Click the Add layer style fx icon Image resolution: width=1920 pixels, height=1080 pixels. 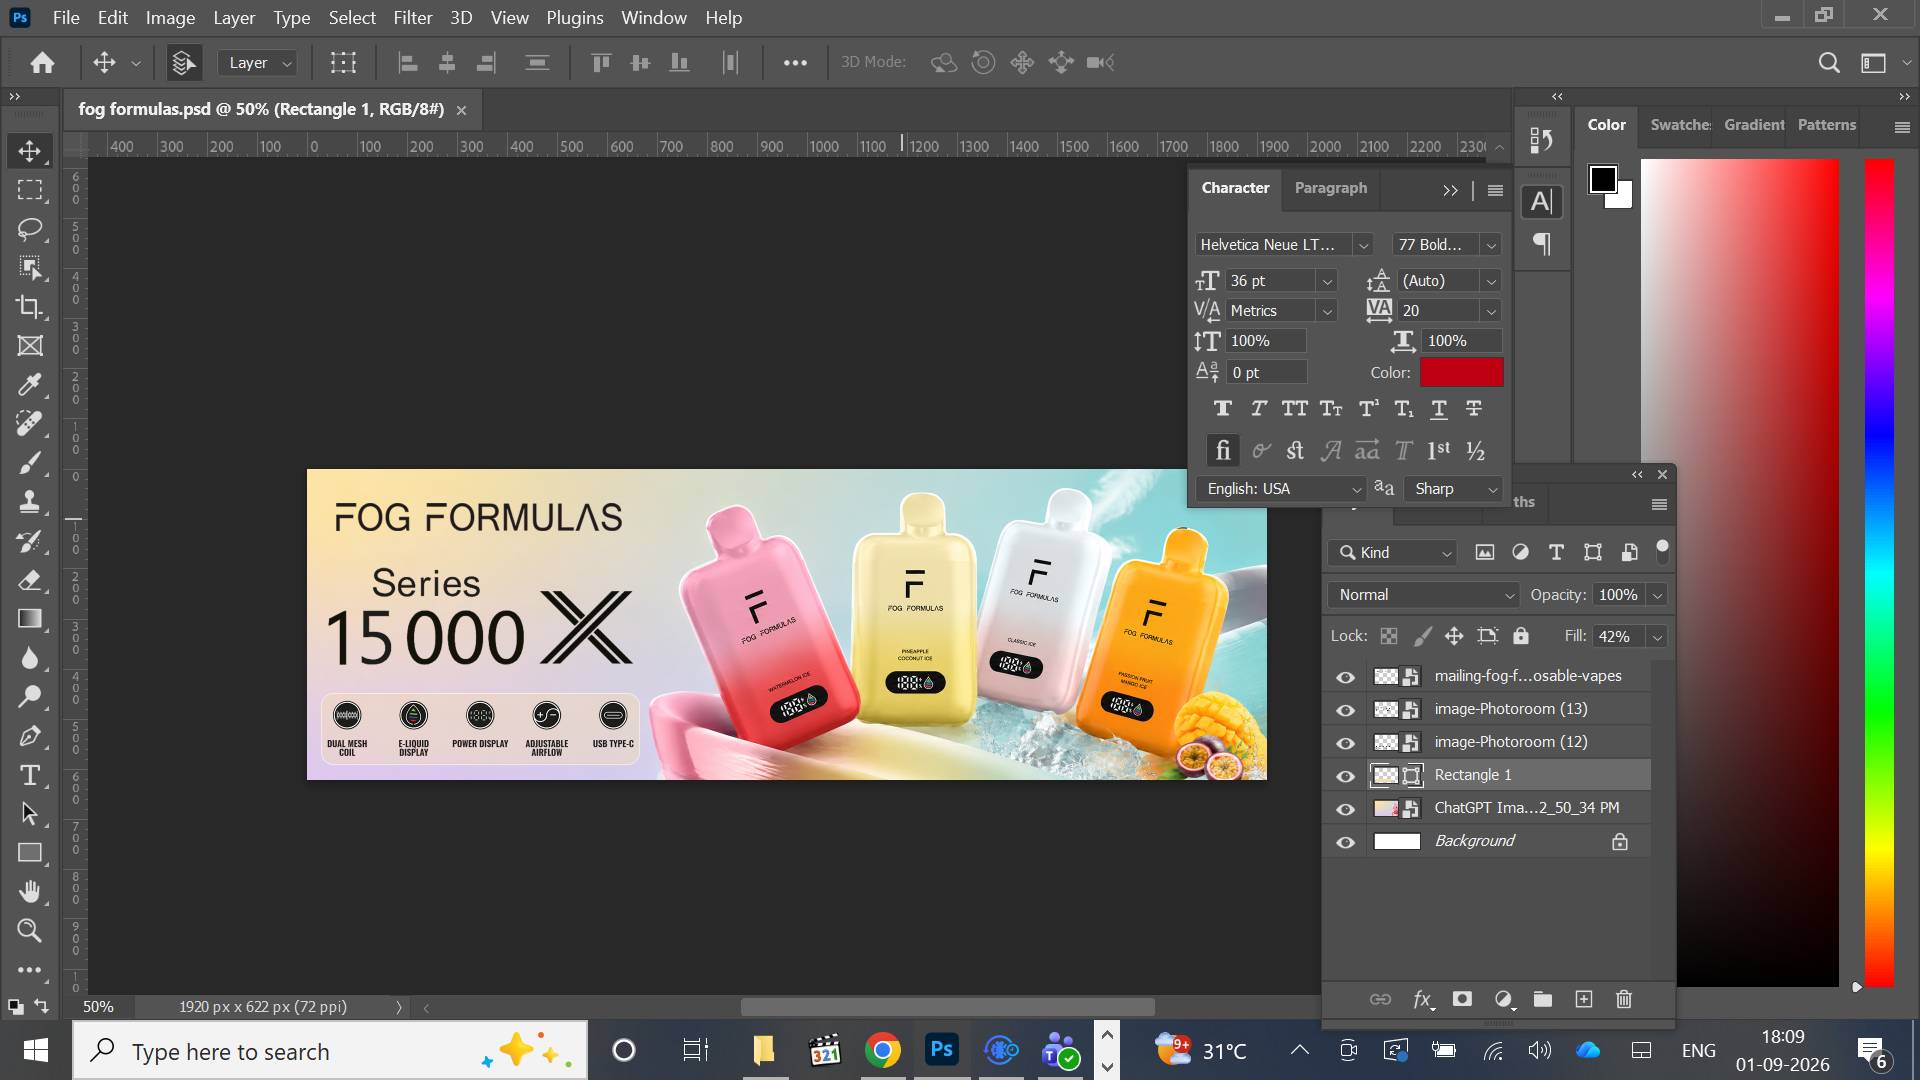pos(1423,999)
